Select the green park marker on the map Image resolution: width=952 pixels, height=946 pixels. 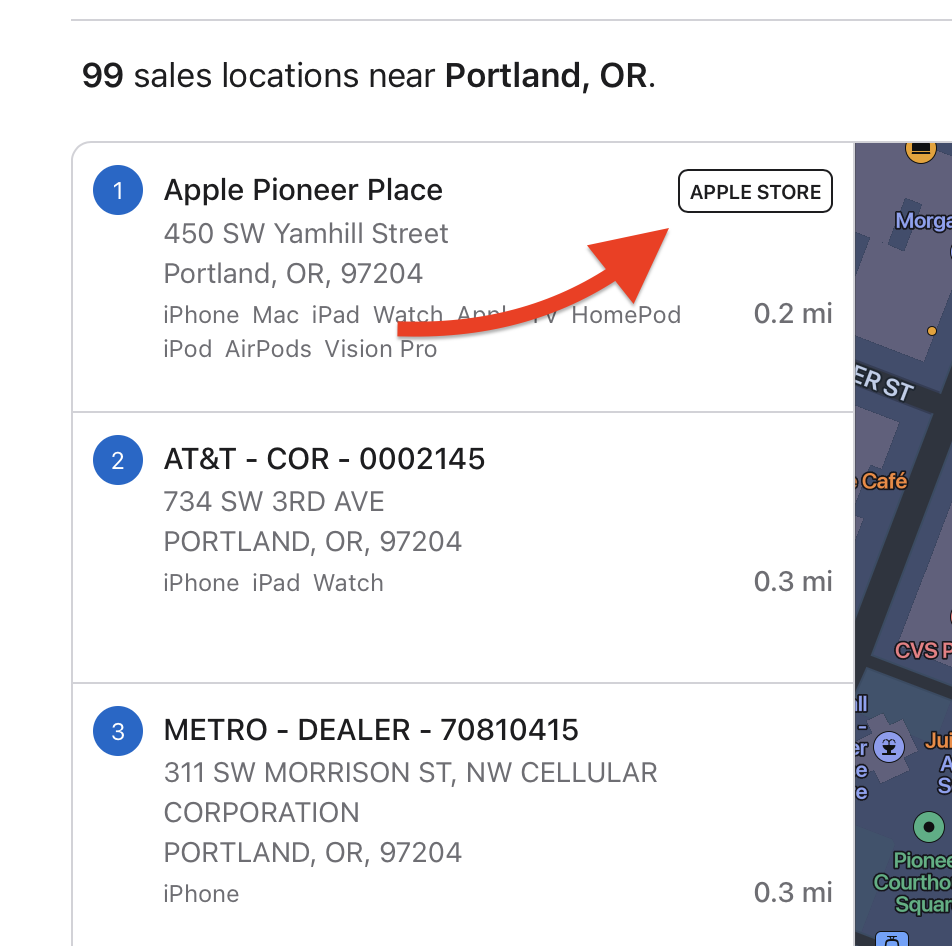click(929, 825)
